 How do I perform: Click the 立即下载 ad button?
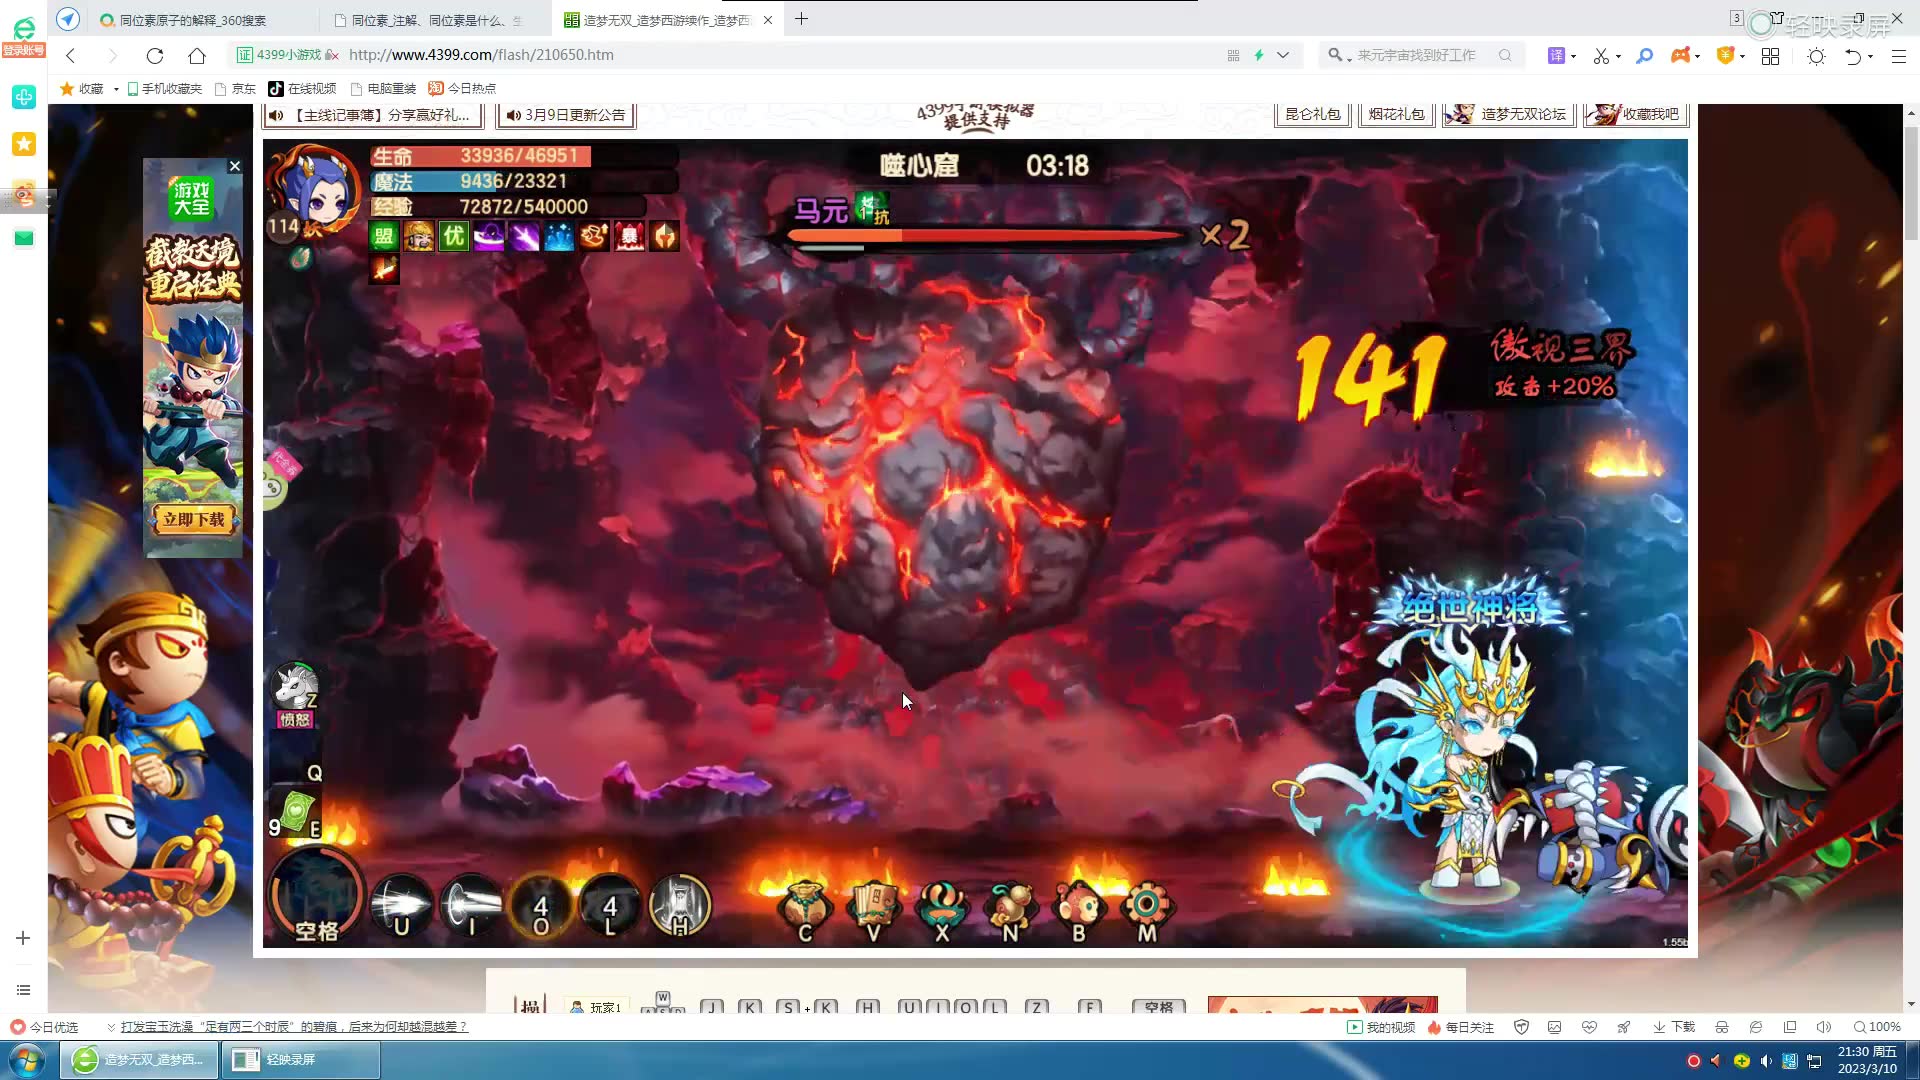[193, 519]
